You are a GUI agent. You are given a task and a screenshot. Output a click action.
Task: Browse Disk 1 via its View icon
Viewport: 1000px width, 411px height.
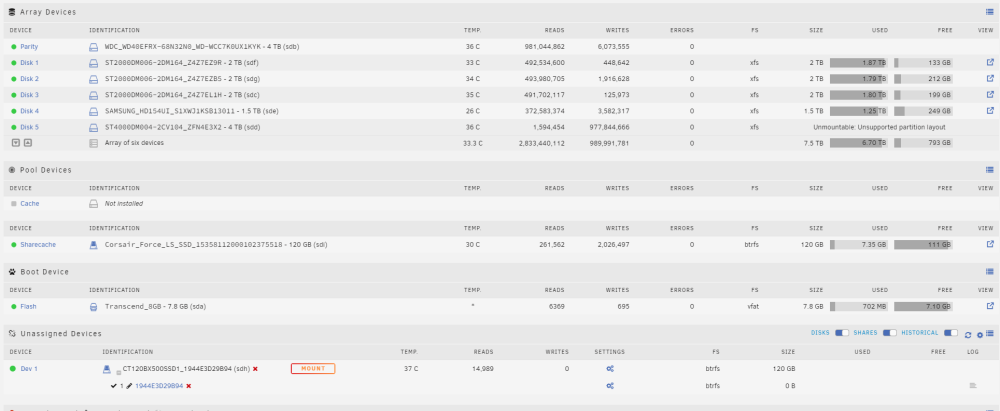(x=990, y=63)
